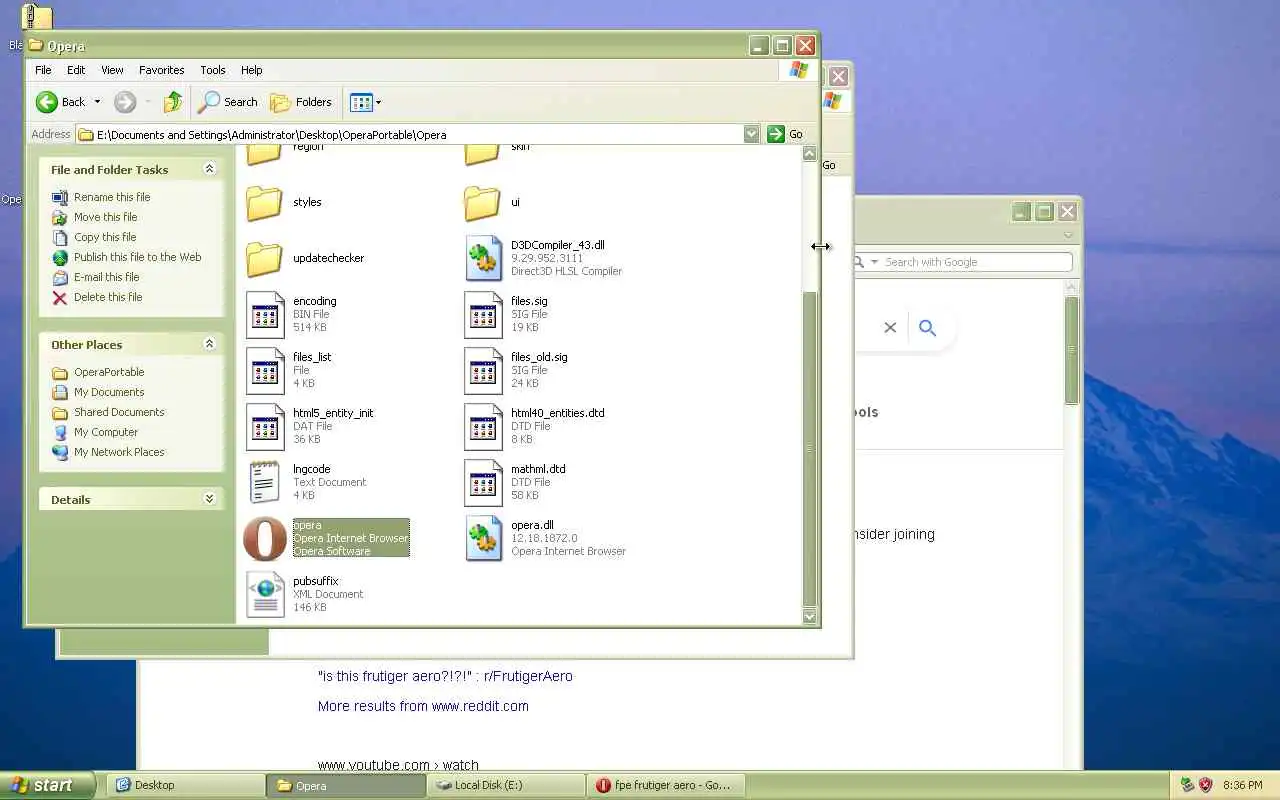The height and width of the screenshot is (800, 1280).
Task: Open the View menu
Action: [112, 70]
